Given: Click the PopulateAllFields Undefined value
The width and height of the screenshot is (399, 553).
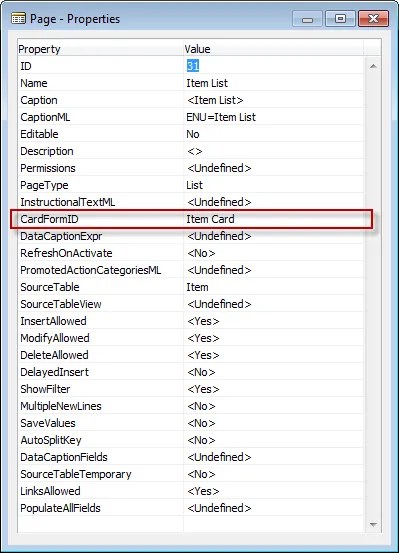Looking at the screenshot, I should click(219, 508).
